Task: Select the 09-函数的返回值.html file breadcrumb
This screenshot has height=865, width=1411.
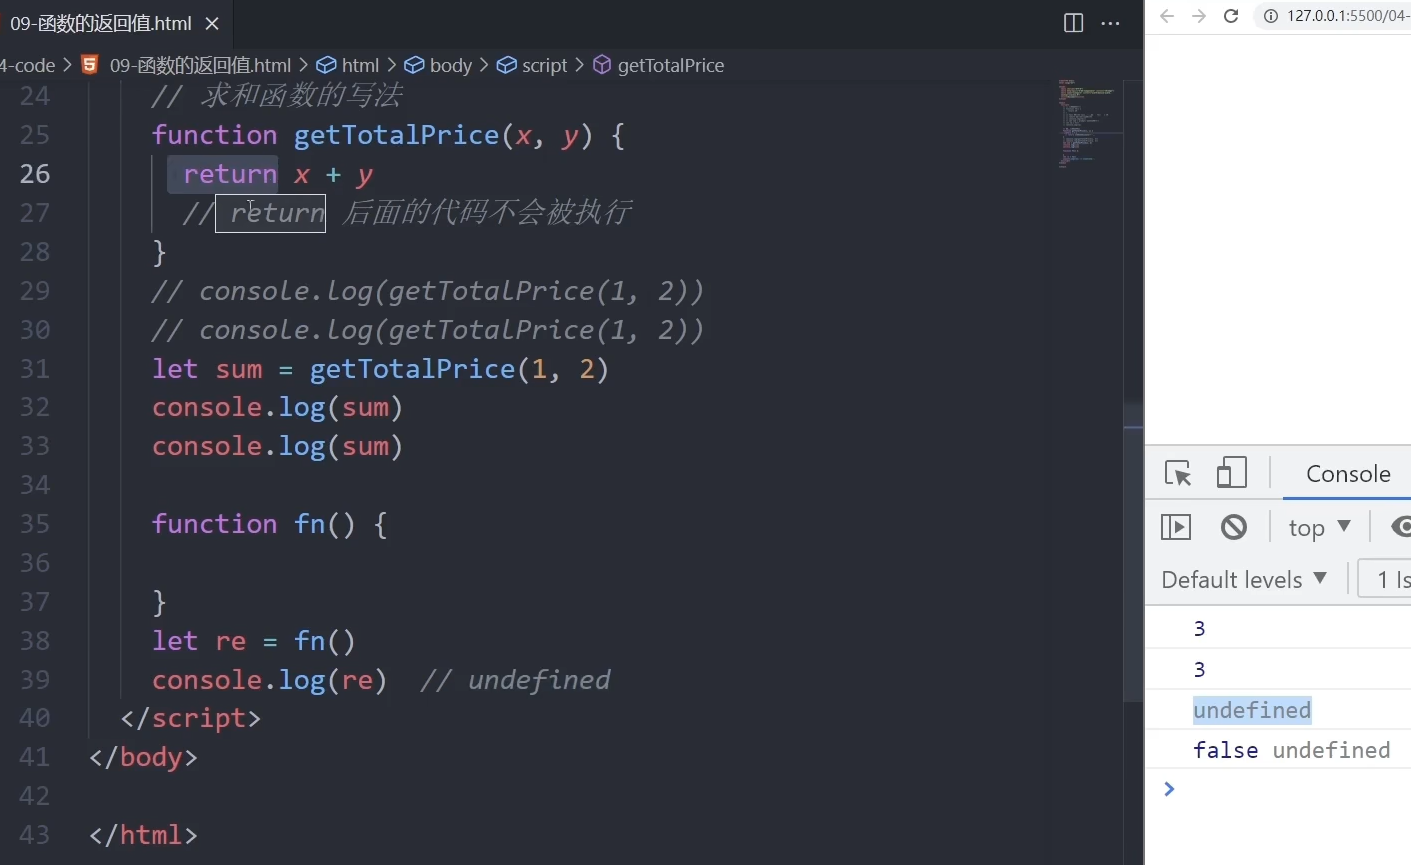Action: click(x=200, y=65)
